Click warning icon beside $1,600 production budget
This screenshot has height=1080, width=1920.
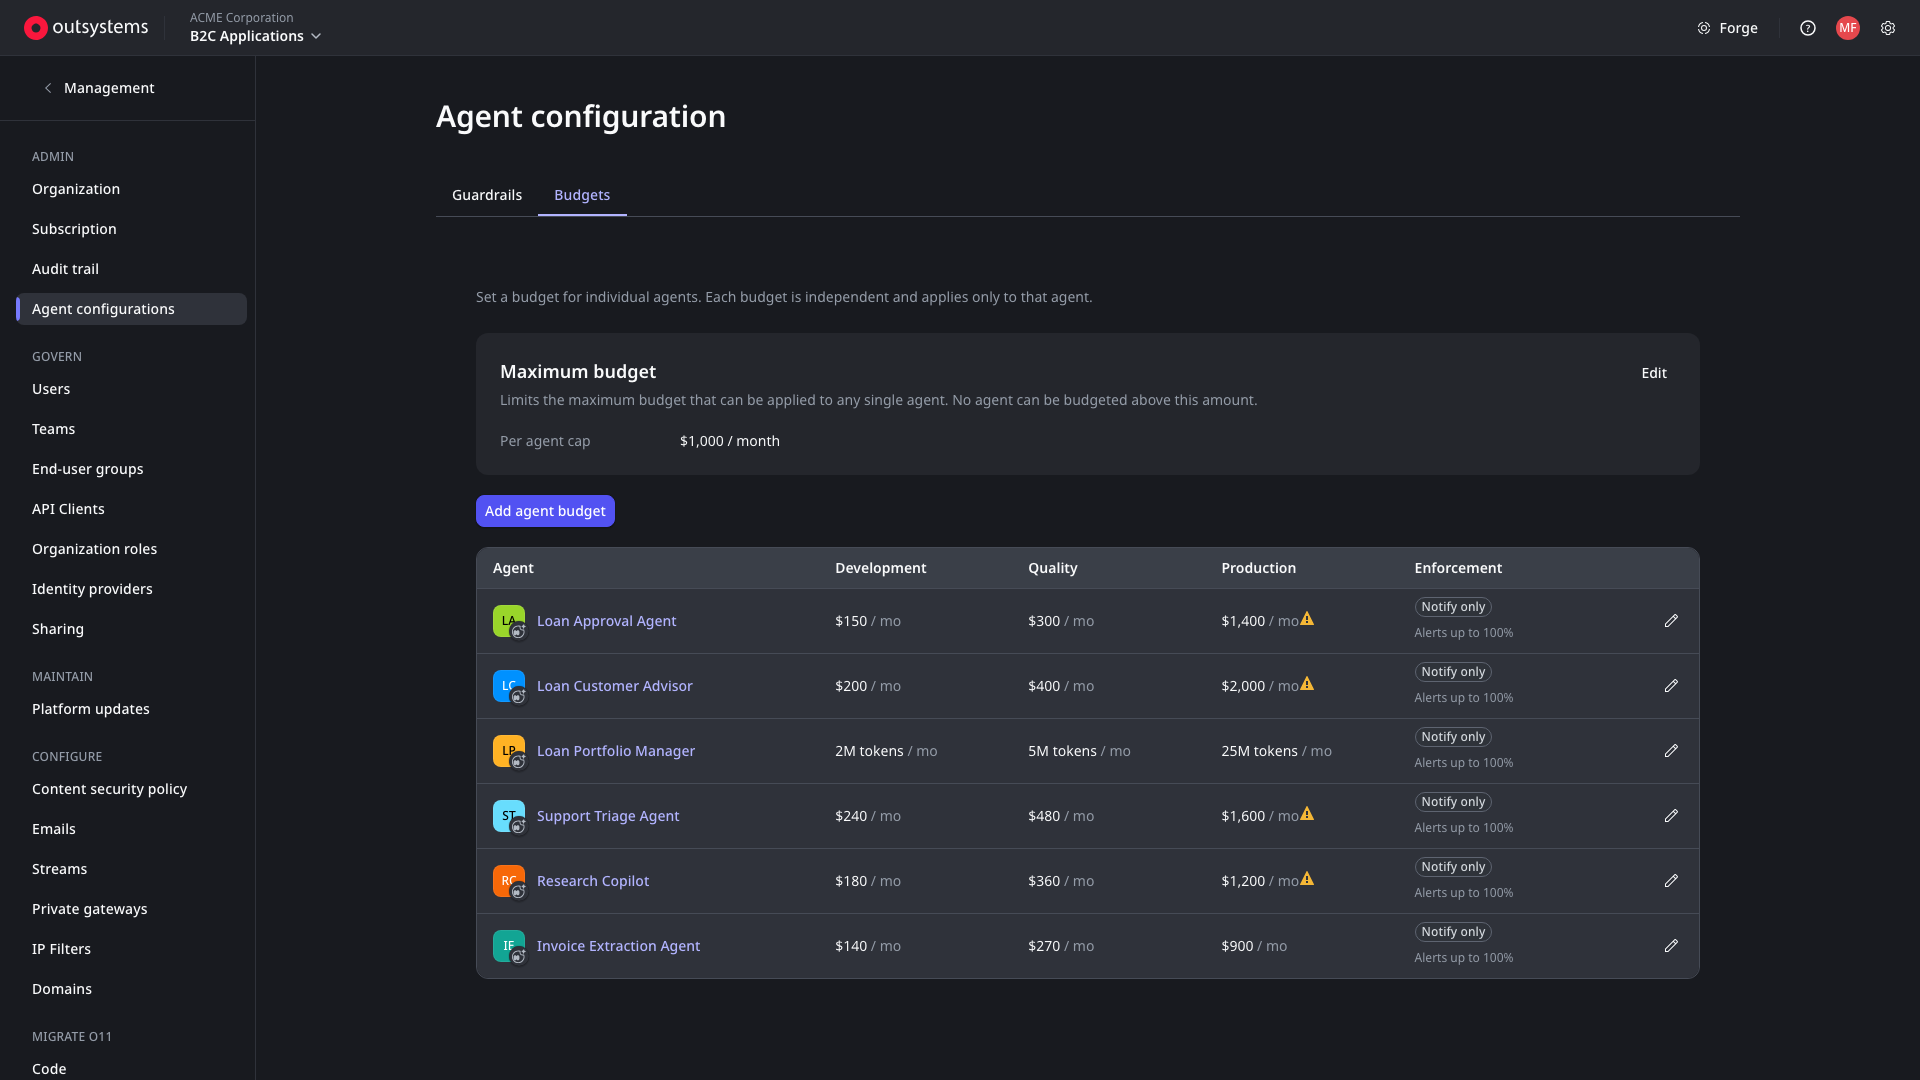click(x=1307, y=814)
